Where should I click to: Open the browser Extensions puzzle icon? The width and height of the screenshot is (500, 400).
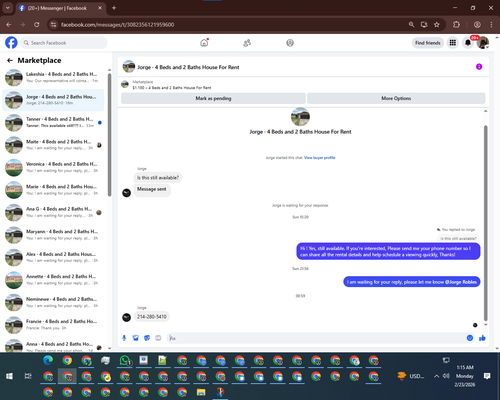(x=456, y=25)
